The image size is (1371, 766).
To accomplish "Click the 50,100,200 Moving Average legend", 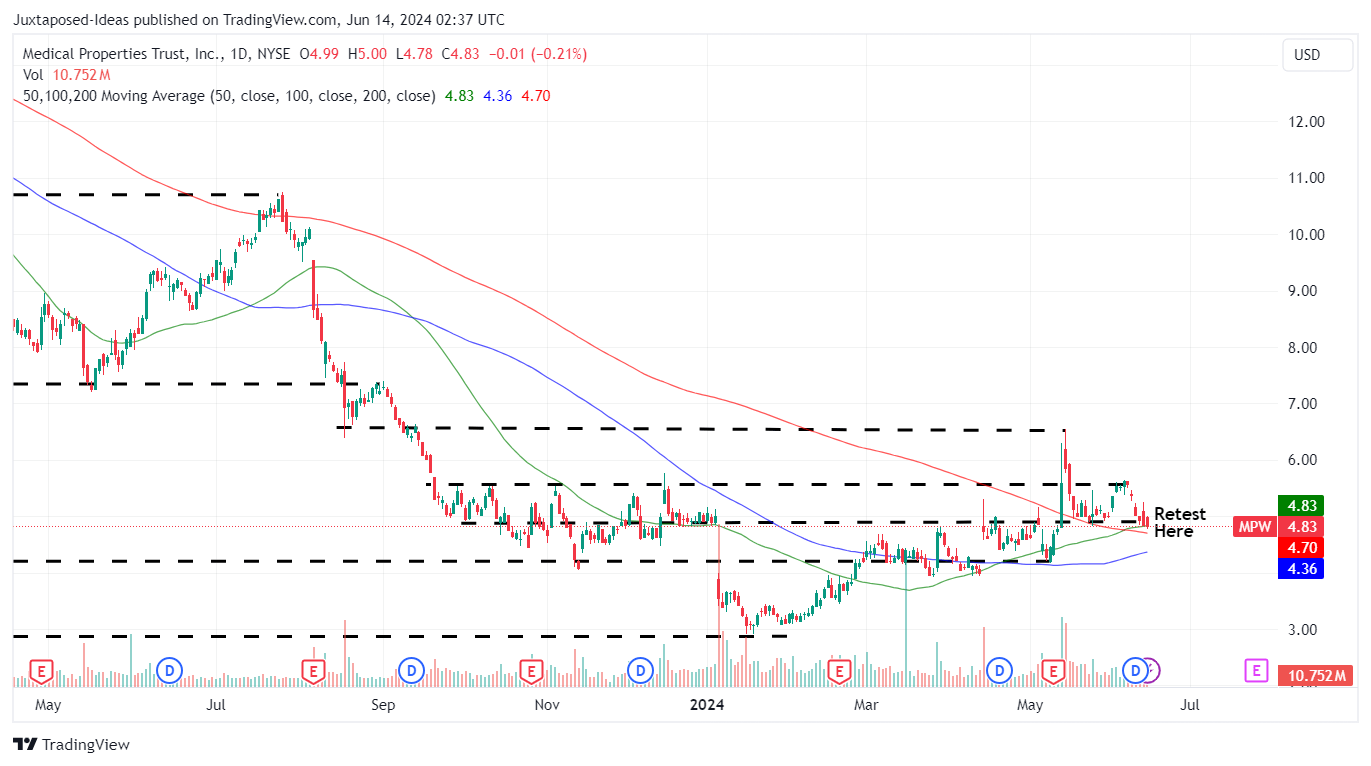I will 229,96.
